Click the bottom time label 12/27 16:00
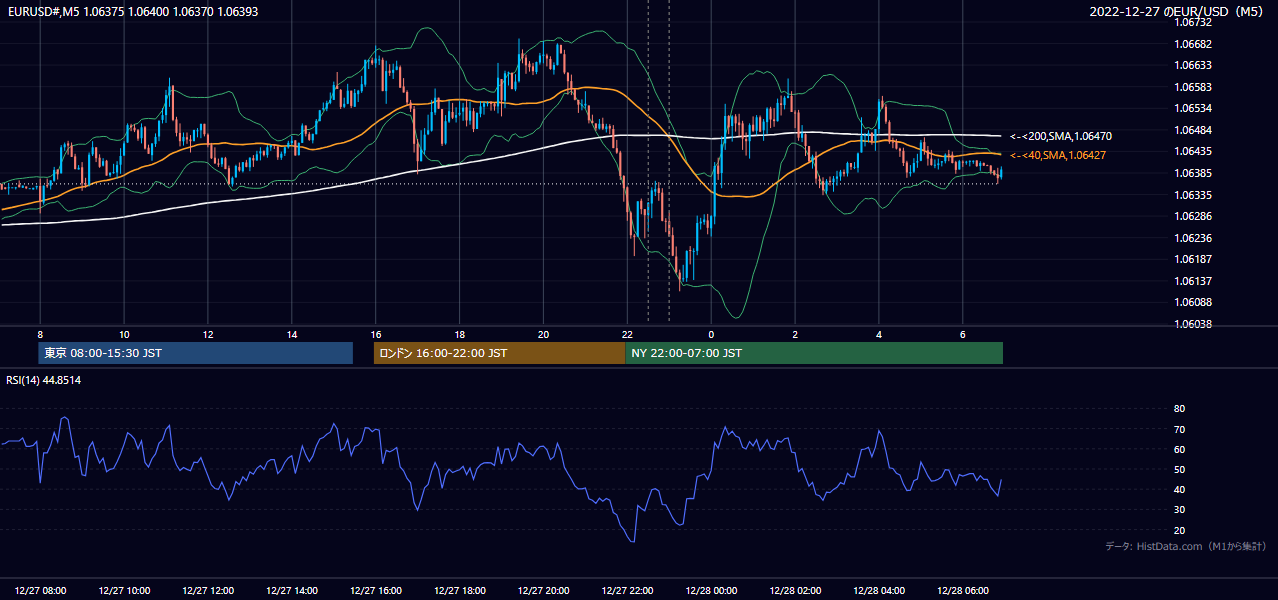Image resolution: width=1278 pixels, height=600 pixels. click(376, 591)
